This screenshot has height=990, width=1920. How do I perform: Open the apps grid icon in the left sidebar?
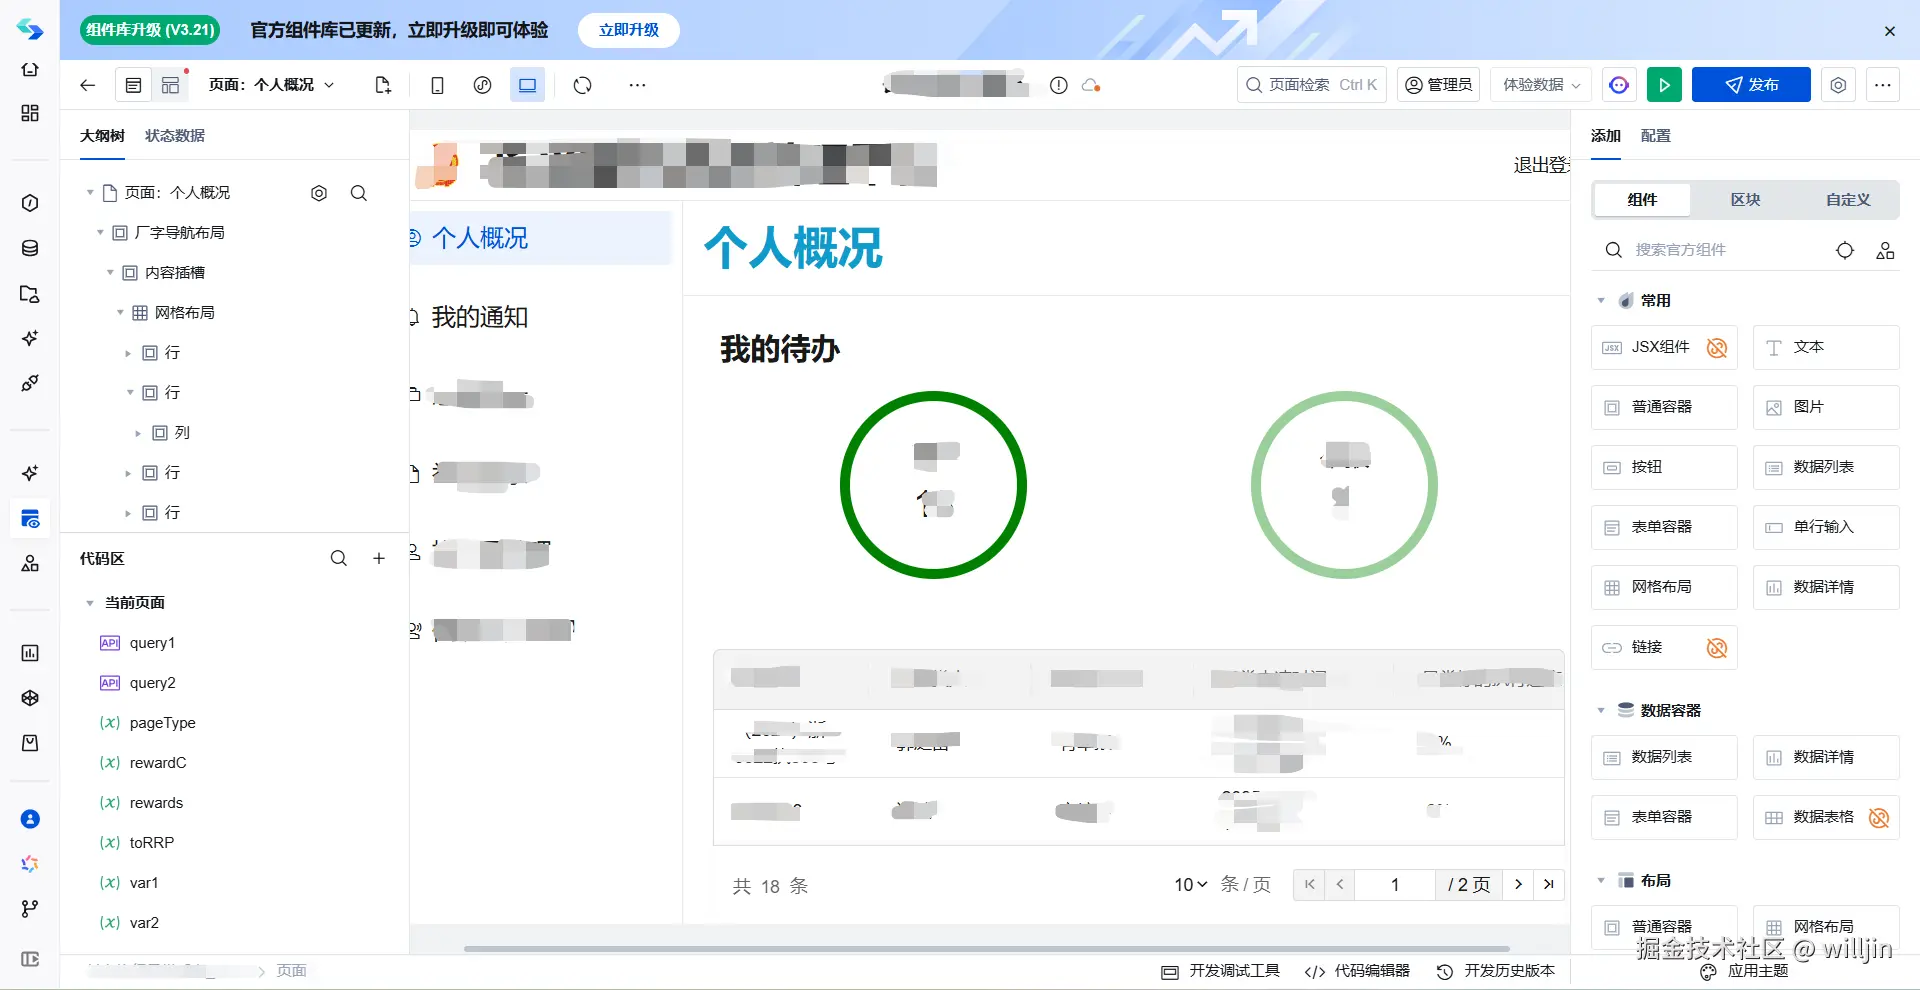click(x=30, y=113)
